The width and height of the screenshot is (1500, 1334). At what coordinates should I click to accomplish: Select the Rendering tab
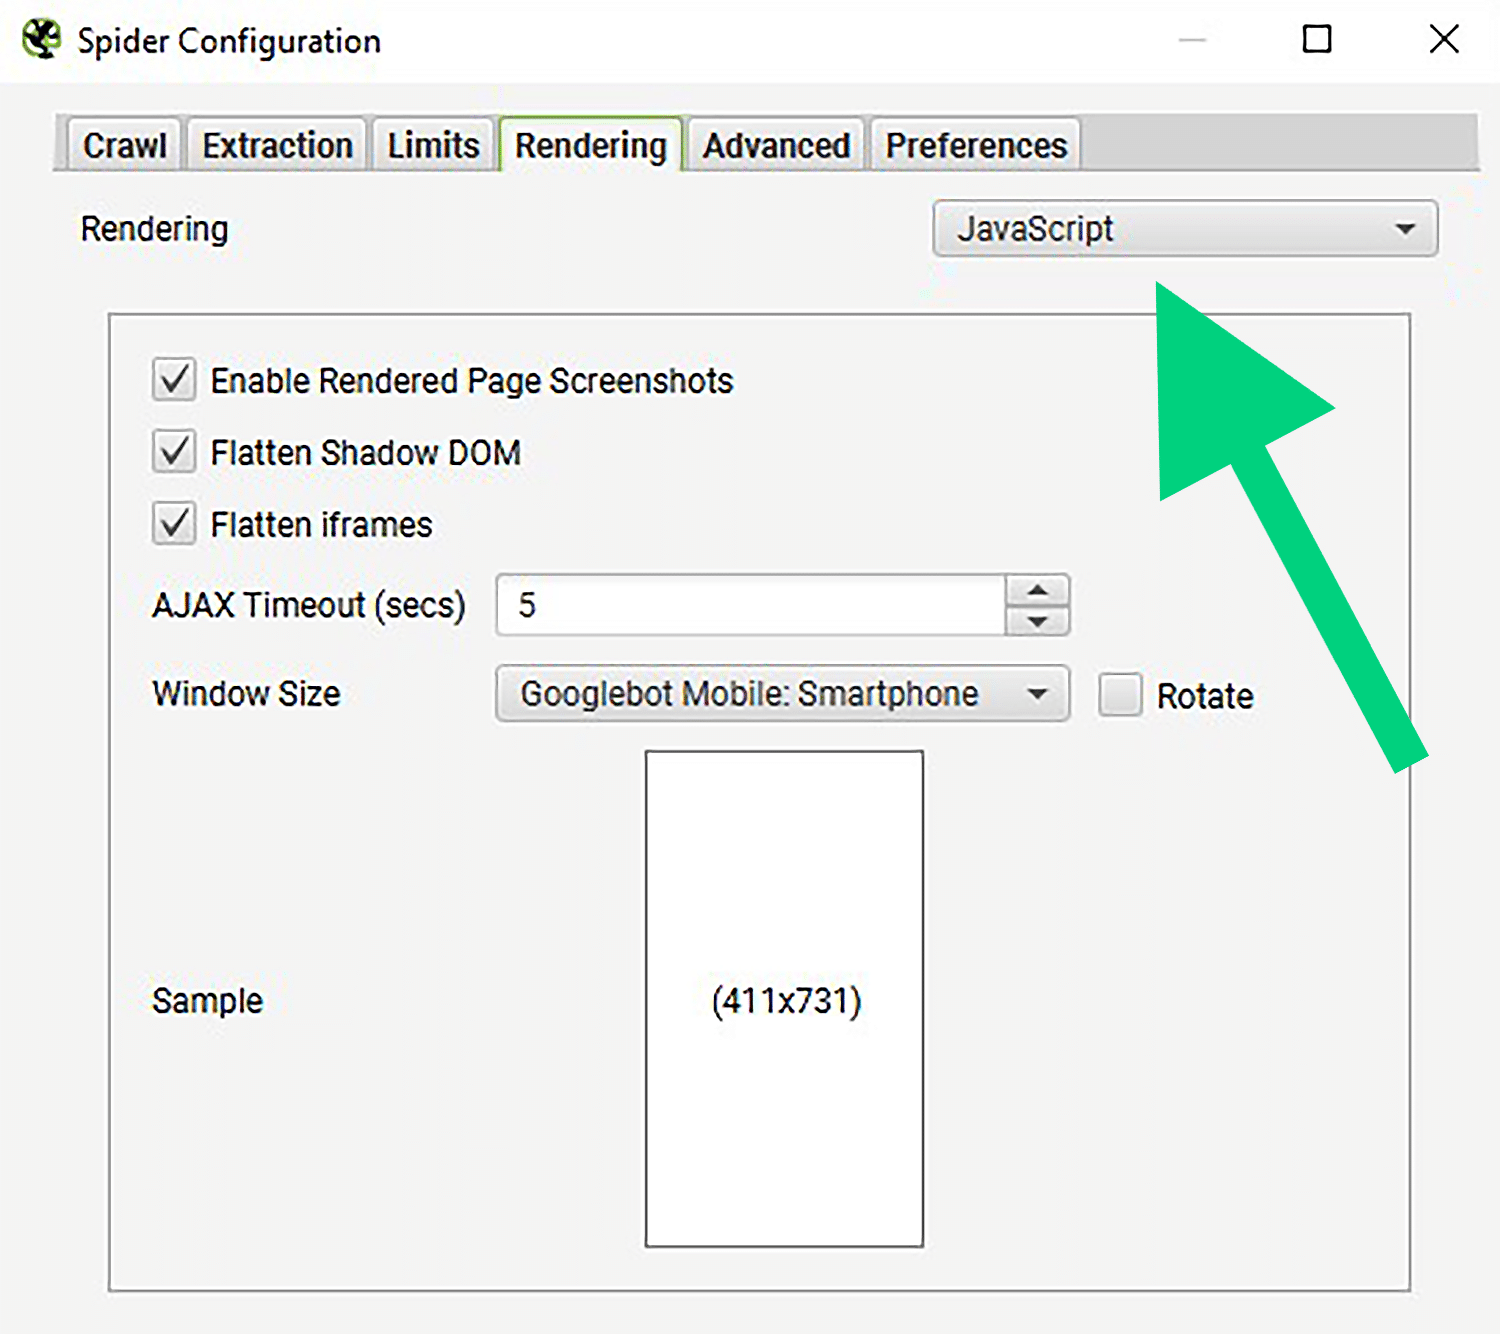[591, 145]
